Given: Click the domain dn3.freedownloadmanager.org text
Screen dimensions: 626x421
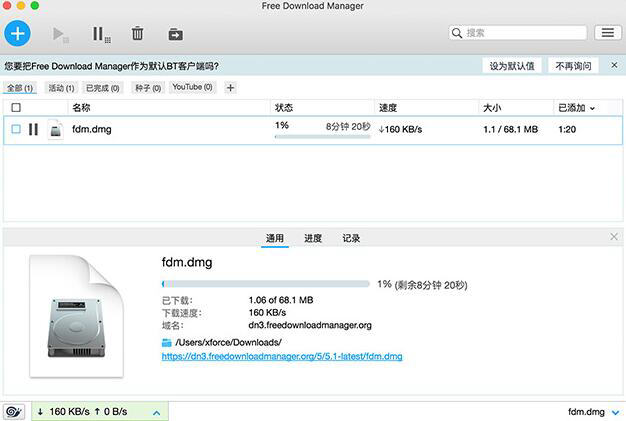Looking at the screenshot, I should click(310, 325).
